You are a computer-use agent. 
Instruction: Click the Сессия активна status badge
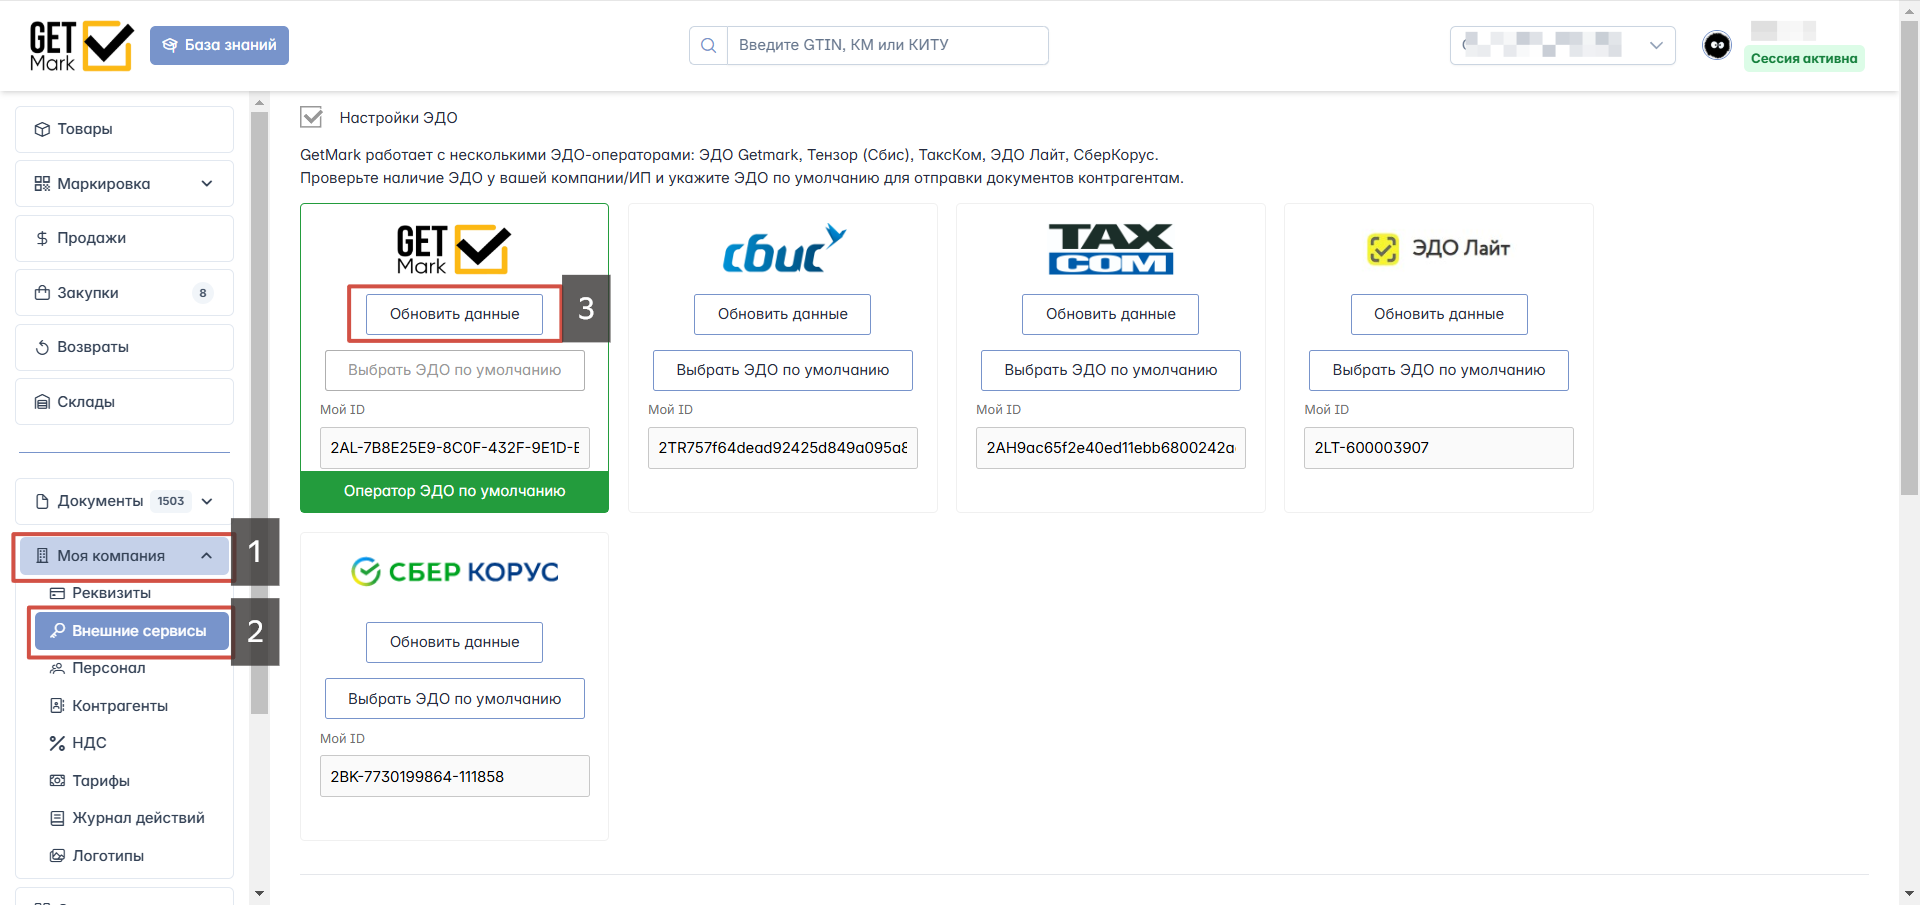tap(1804, 58)
